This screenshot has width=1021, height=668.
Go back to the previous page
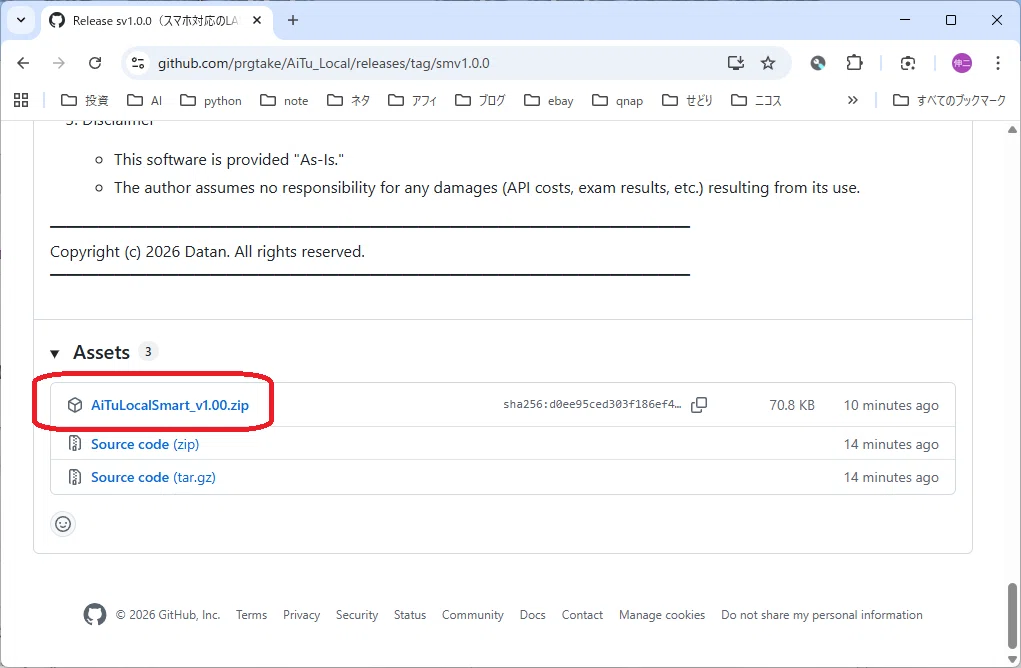(x=23, y=63)
